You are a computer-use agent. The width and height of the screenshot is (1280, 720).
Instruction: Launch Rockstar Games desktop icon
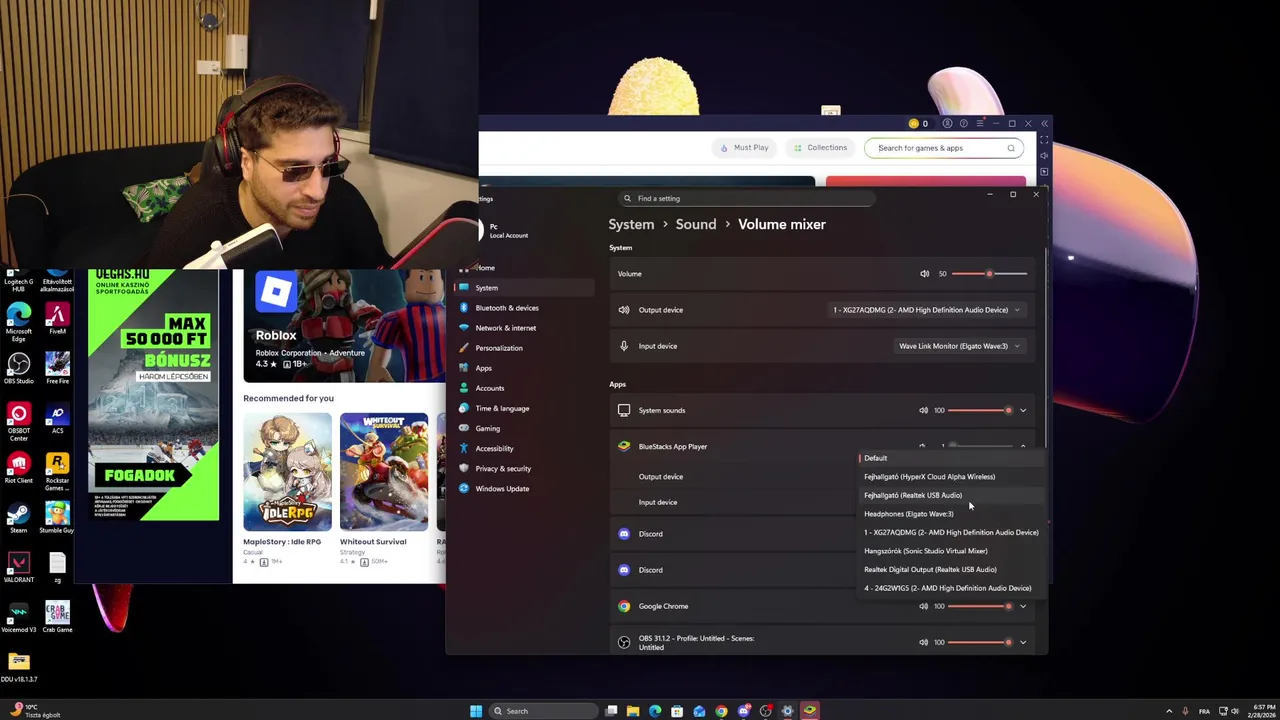pos(57,471)
